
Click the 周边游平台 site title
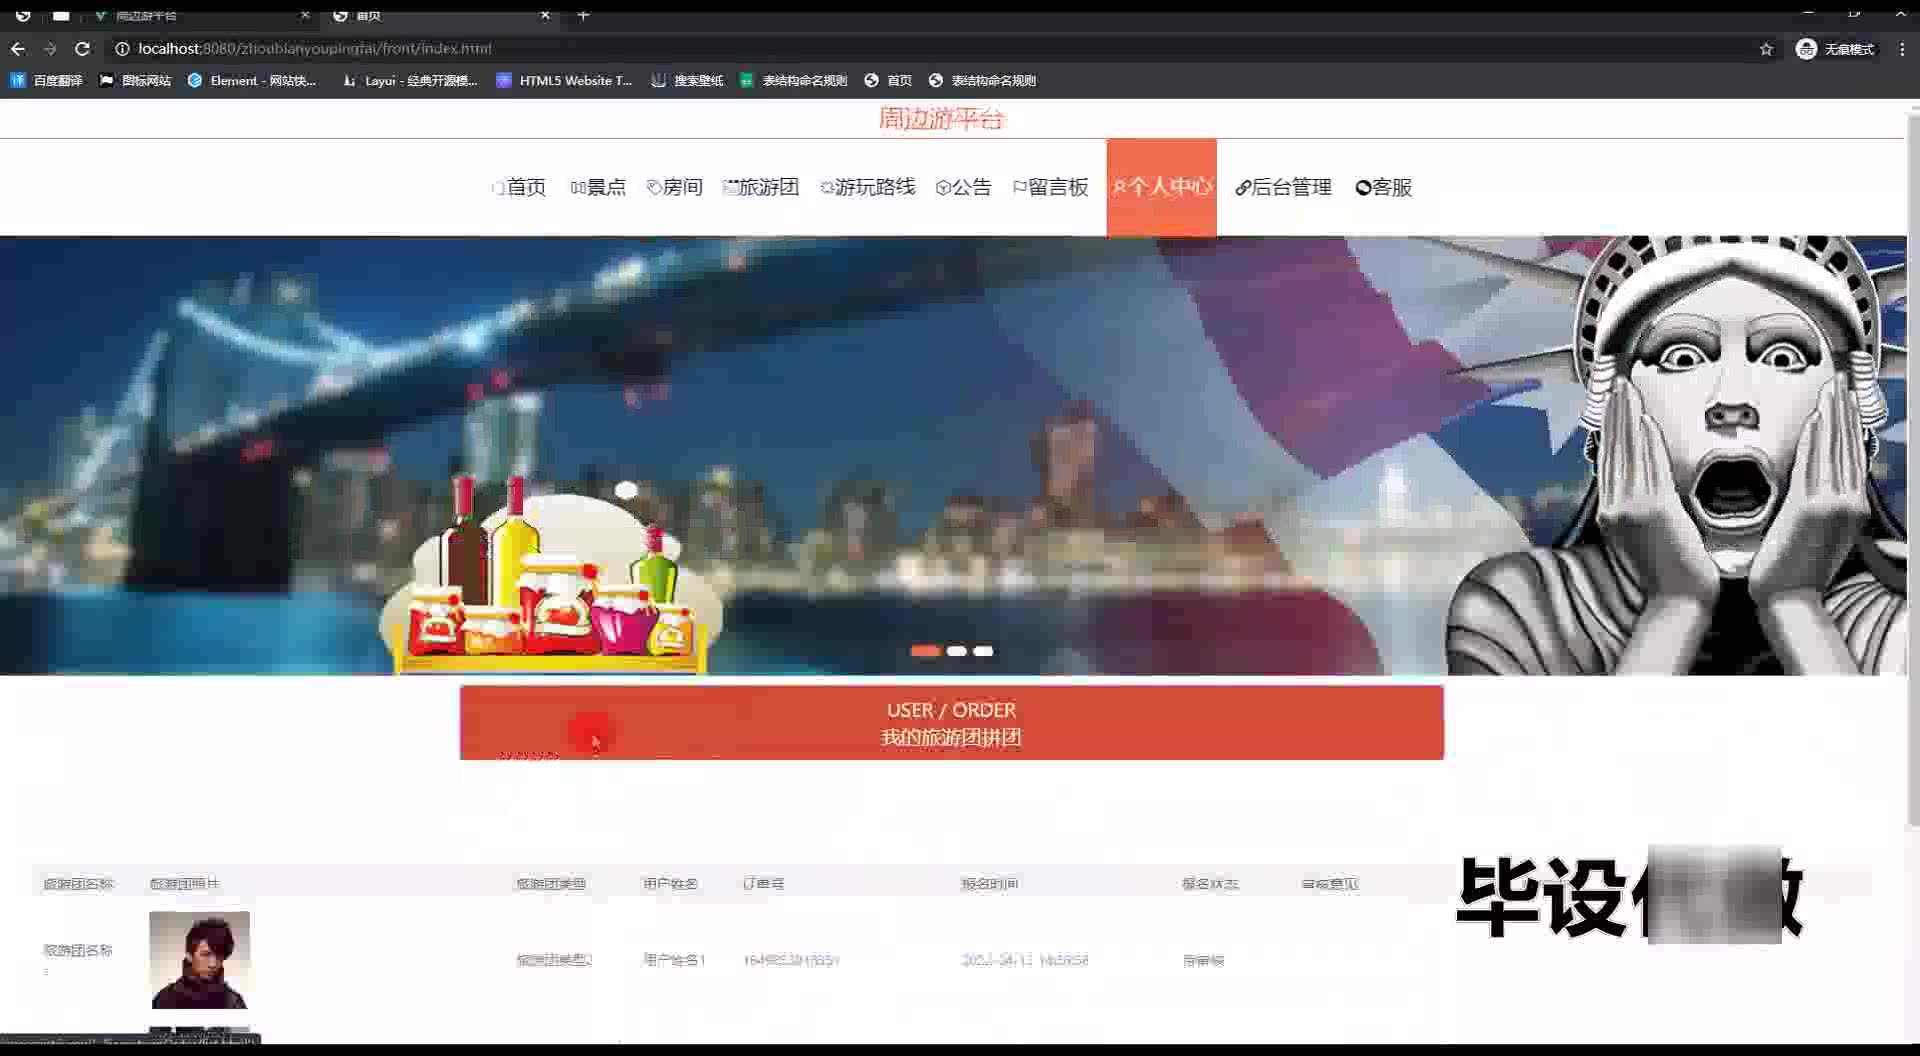point(941,119)
